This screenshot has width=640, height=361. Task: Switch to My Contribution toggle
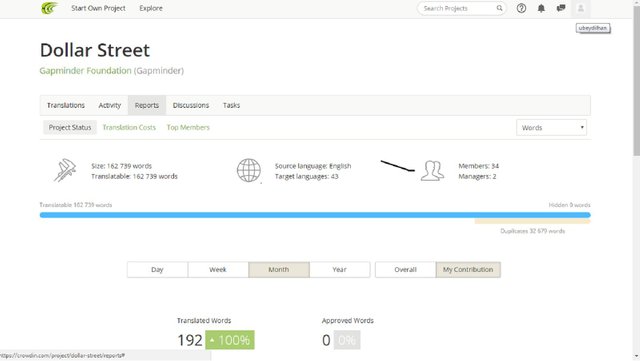click(x=468, y=270)
